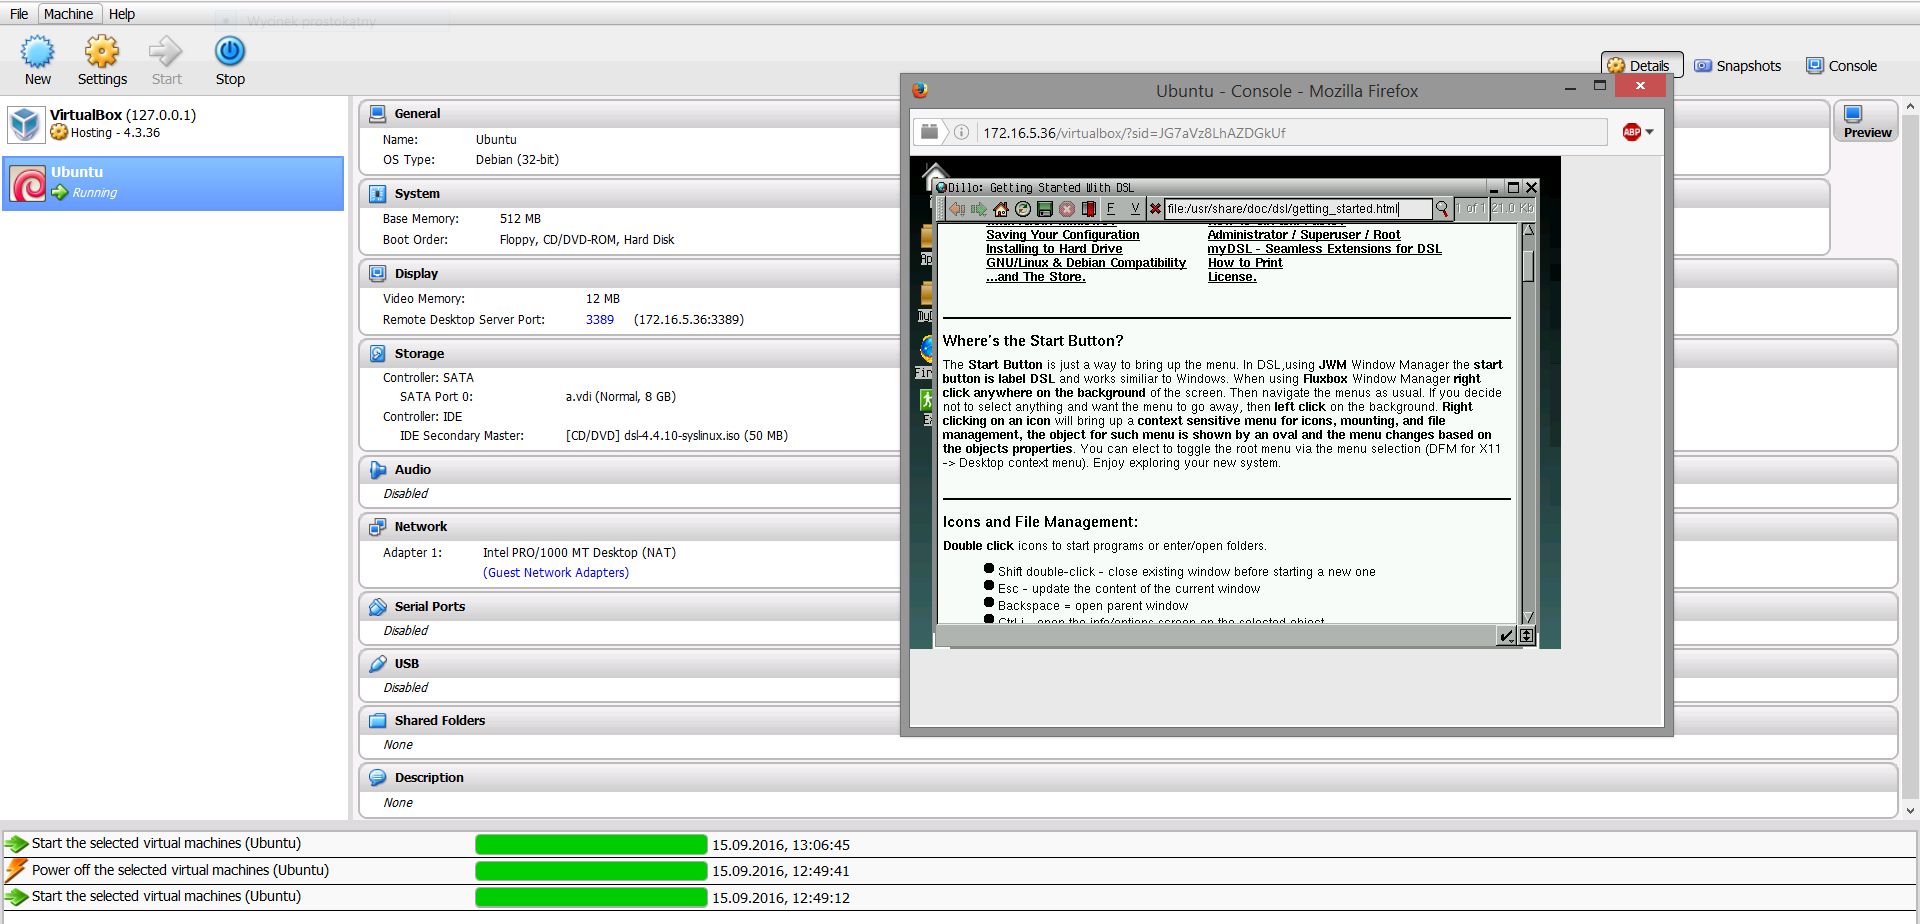Screen dimensions: 1920x924
Task: Click the New virtual machine icon
Action: [38, 51]
